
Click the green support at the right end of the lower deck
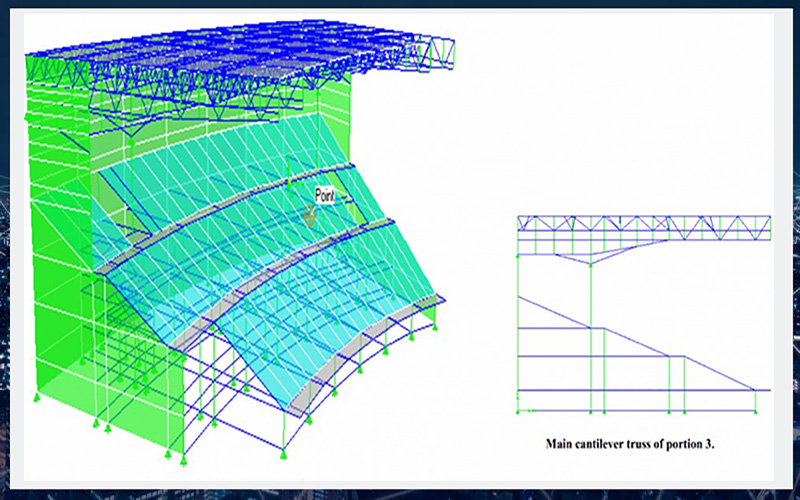(x=437, y=326)
